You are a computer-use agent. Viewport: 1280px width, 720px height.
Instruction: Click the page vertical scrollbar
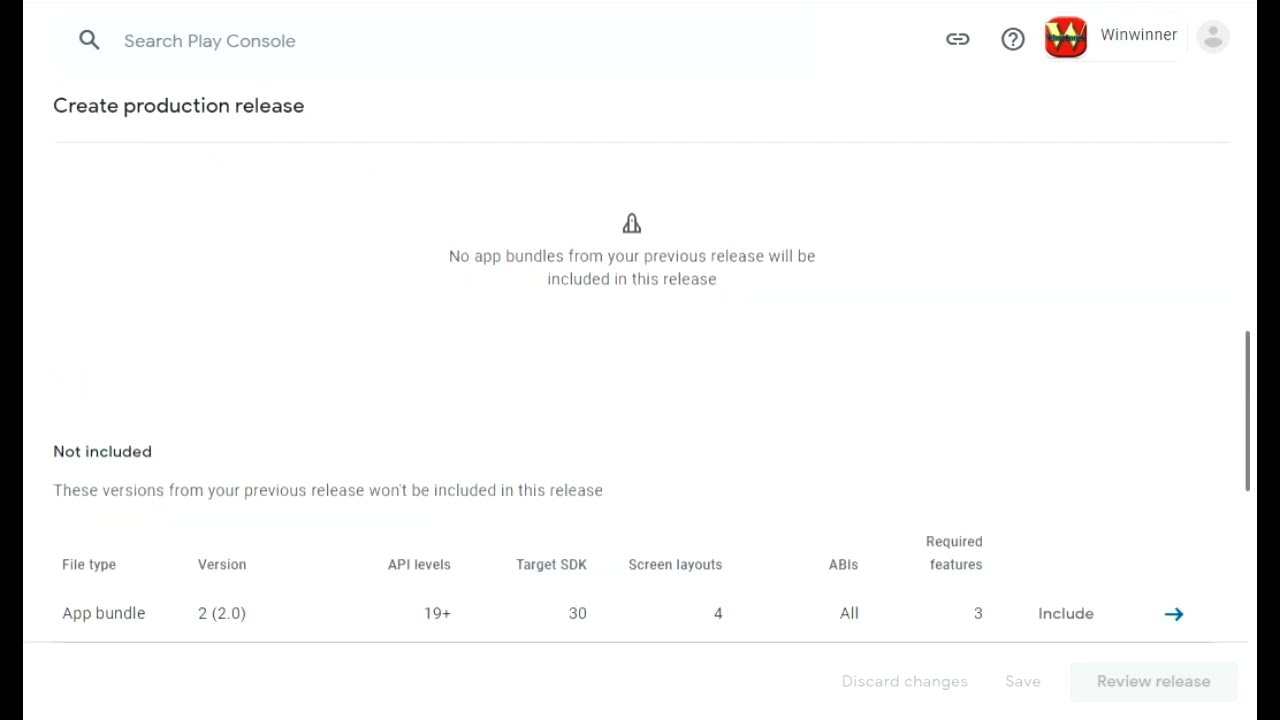(1247, 410)
